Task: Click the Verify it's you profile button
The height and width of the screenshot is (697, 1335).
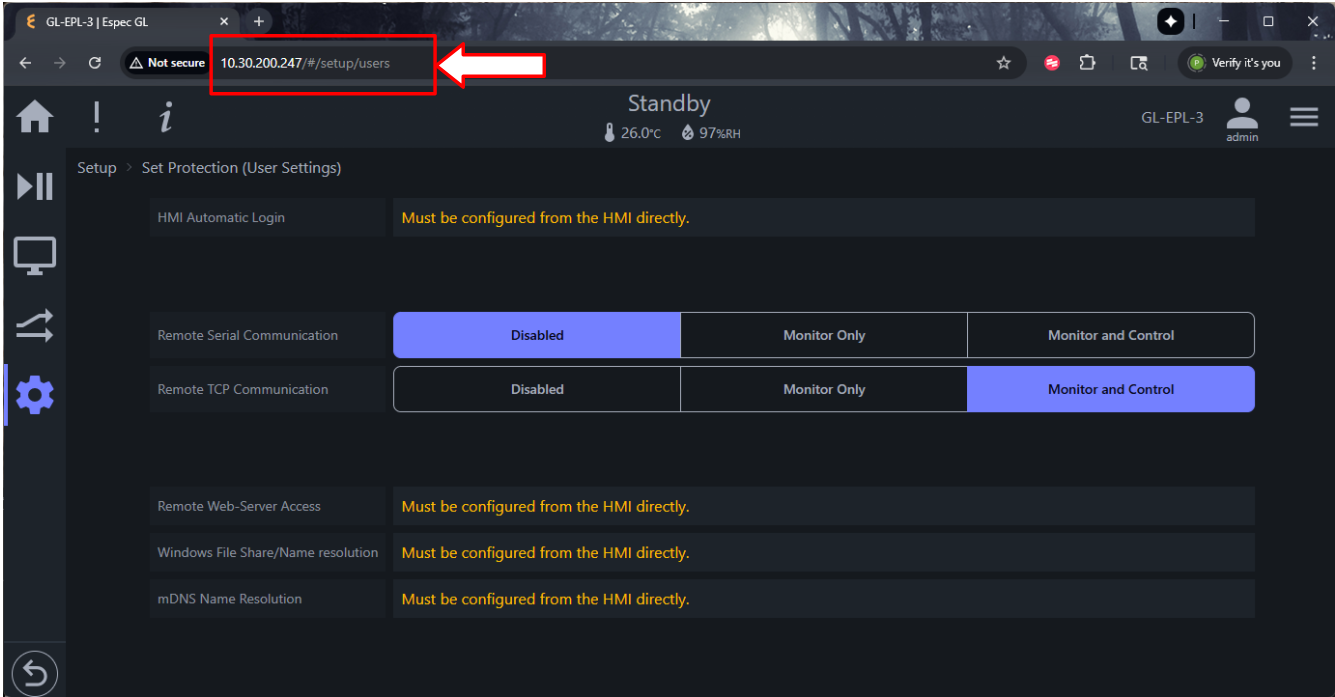Action: (x=1235, y=63)
